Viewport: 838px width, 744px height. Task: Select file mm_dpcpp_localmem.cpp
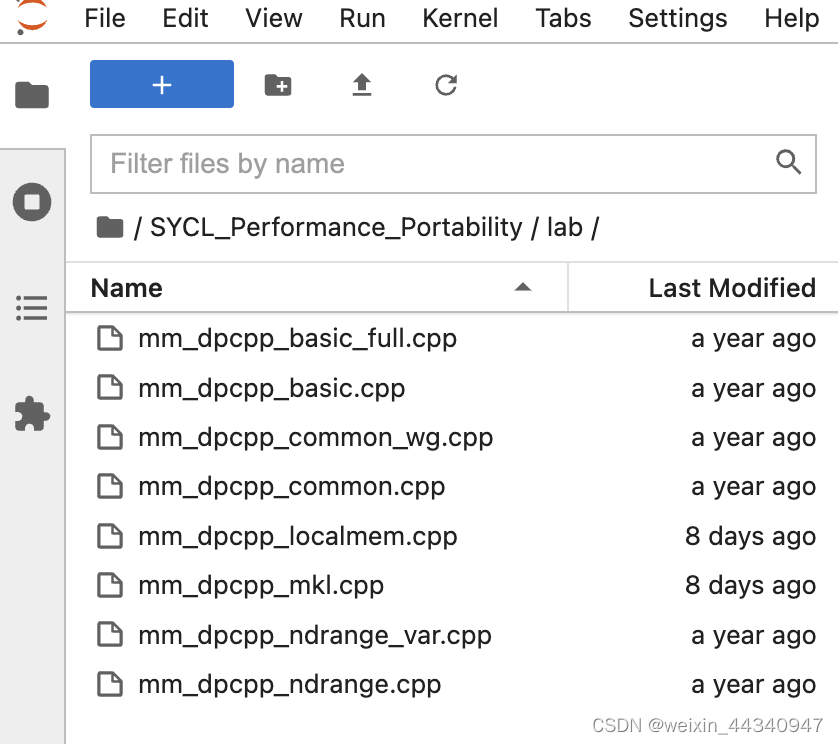pyautogui.click(x=452, y=536)
